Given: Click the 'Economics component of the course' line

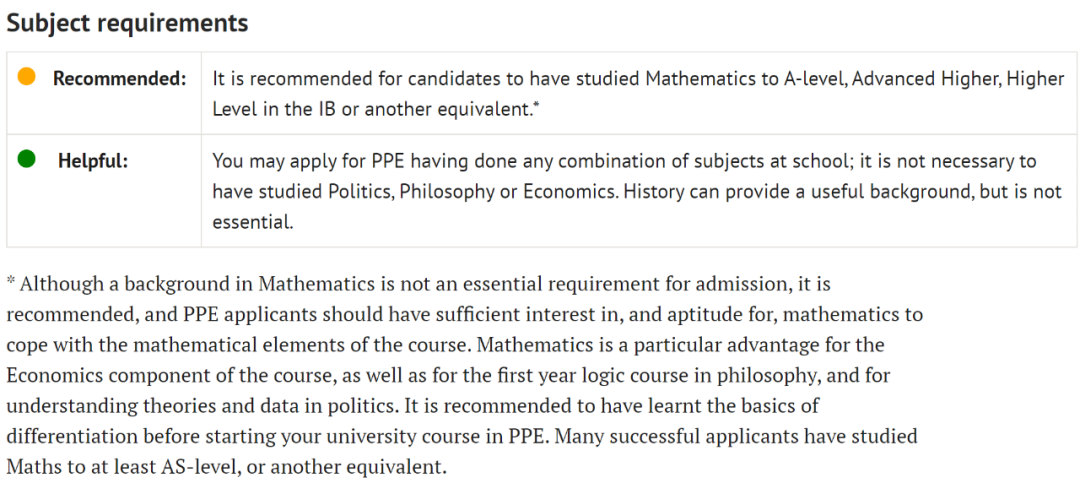Looking at the screenshot, I should pyautogui.click(x=448, y=375).
